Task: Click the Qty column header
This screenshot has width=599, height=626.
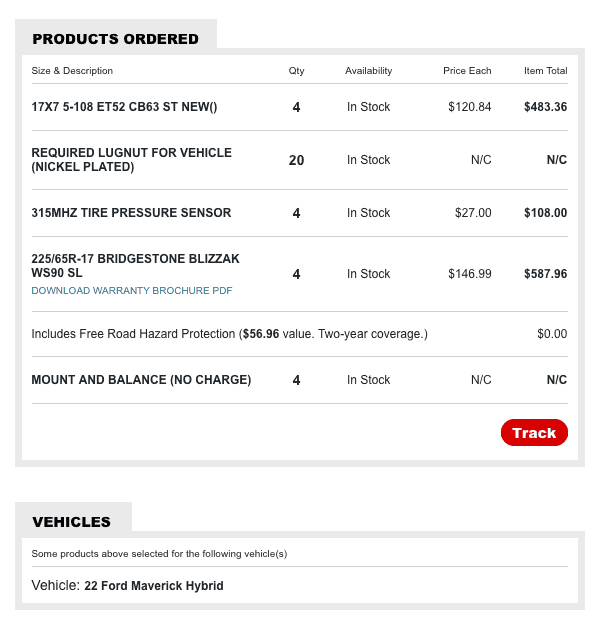Action: [x=296, y=71]
